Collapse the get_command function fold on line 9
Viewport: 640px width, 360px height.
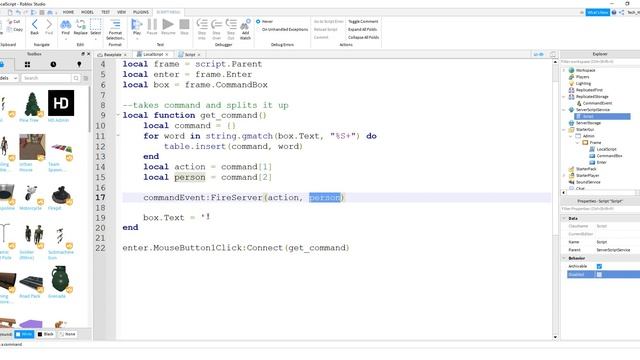tap(118, 116)
